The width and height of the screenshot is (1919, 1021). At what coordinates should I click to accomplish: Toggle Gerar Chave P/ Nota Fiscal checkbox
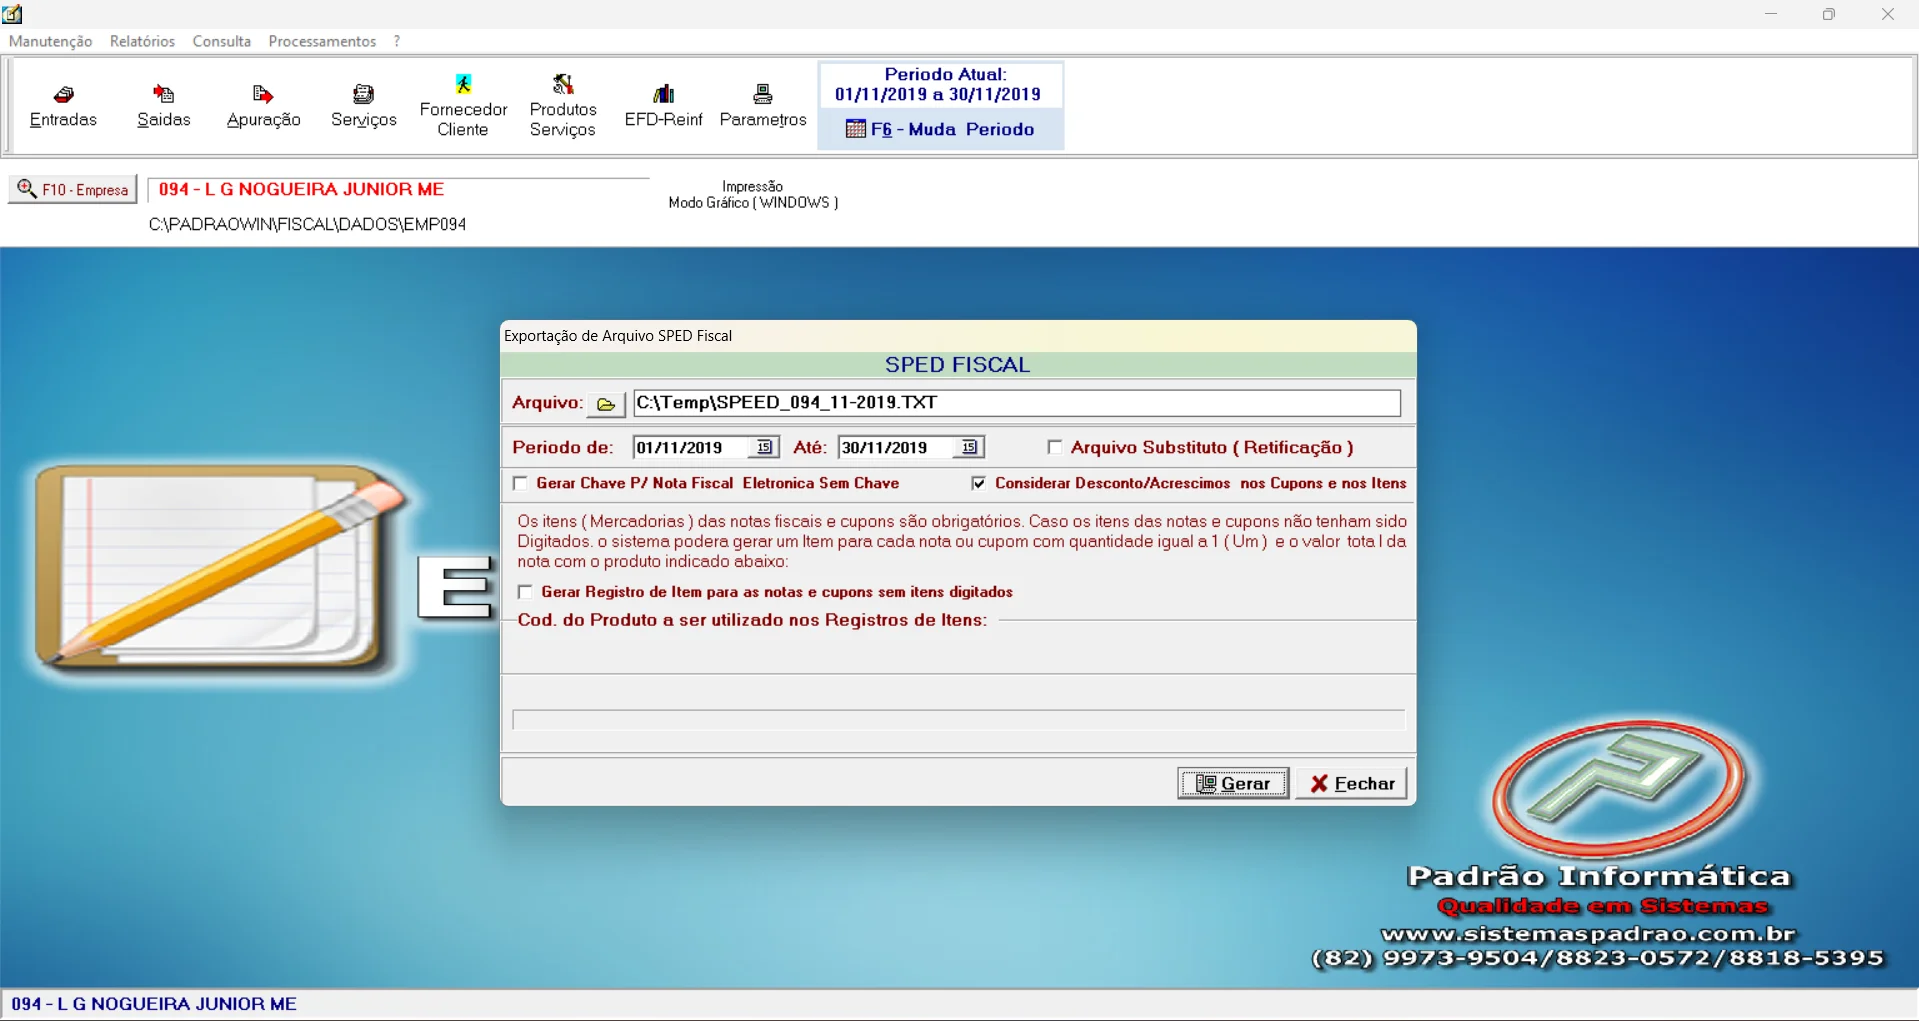[520, 483]
